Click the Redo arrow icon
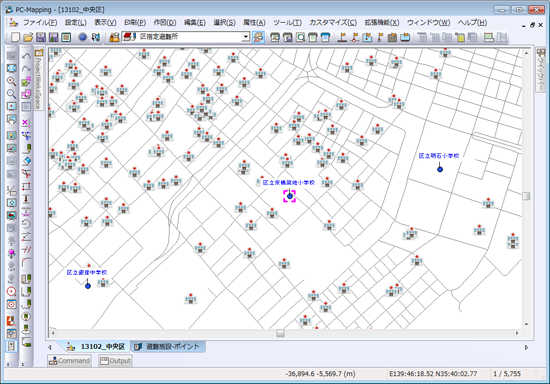Viewport: 550px width, 384px height. pos(26,69)
